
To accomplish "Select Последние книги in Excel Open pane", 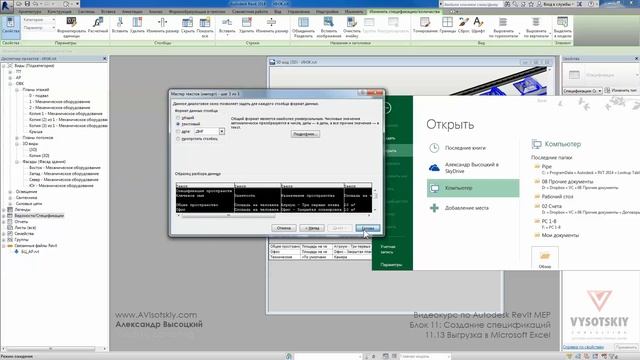I will (465, 148).
